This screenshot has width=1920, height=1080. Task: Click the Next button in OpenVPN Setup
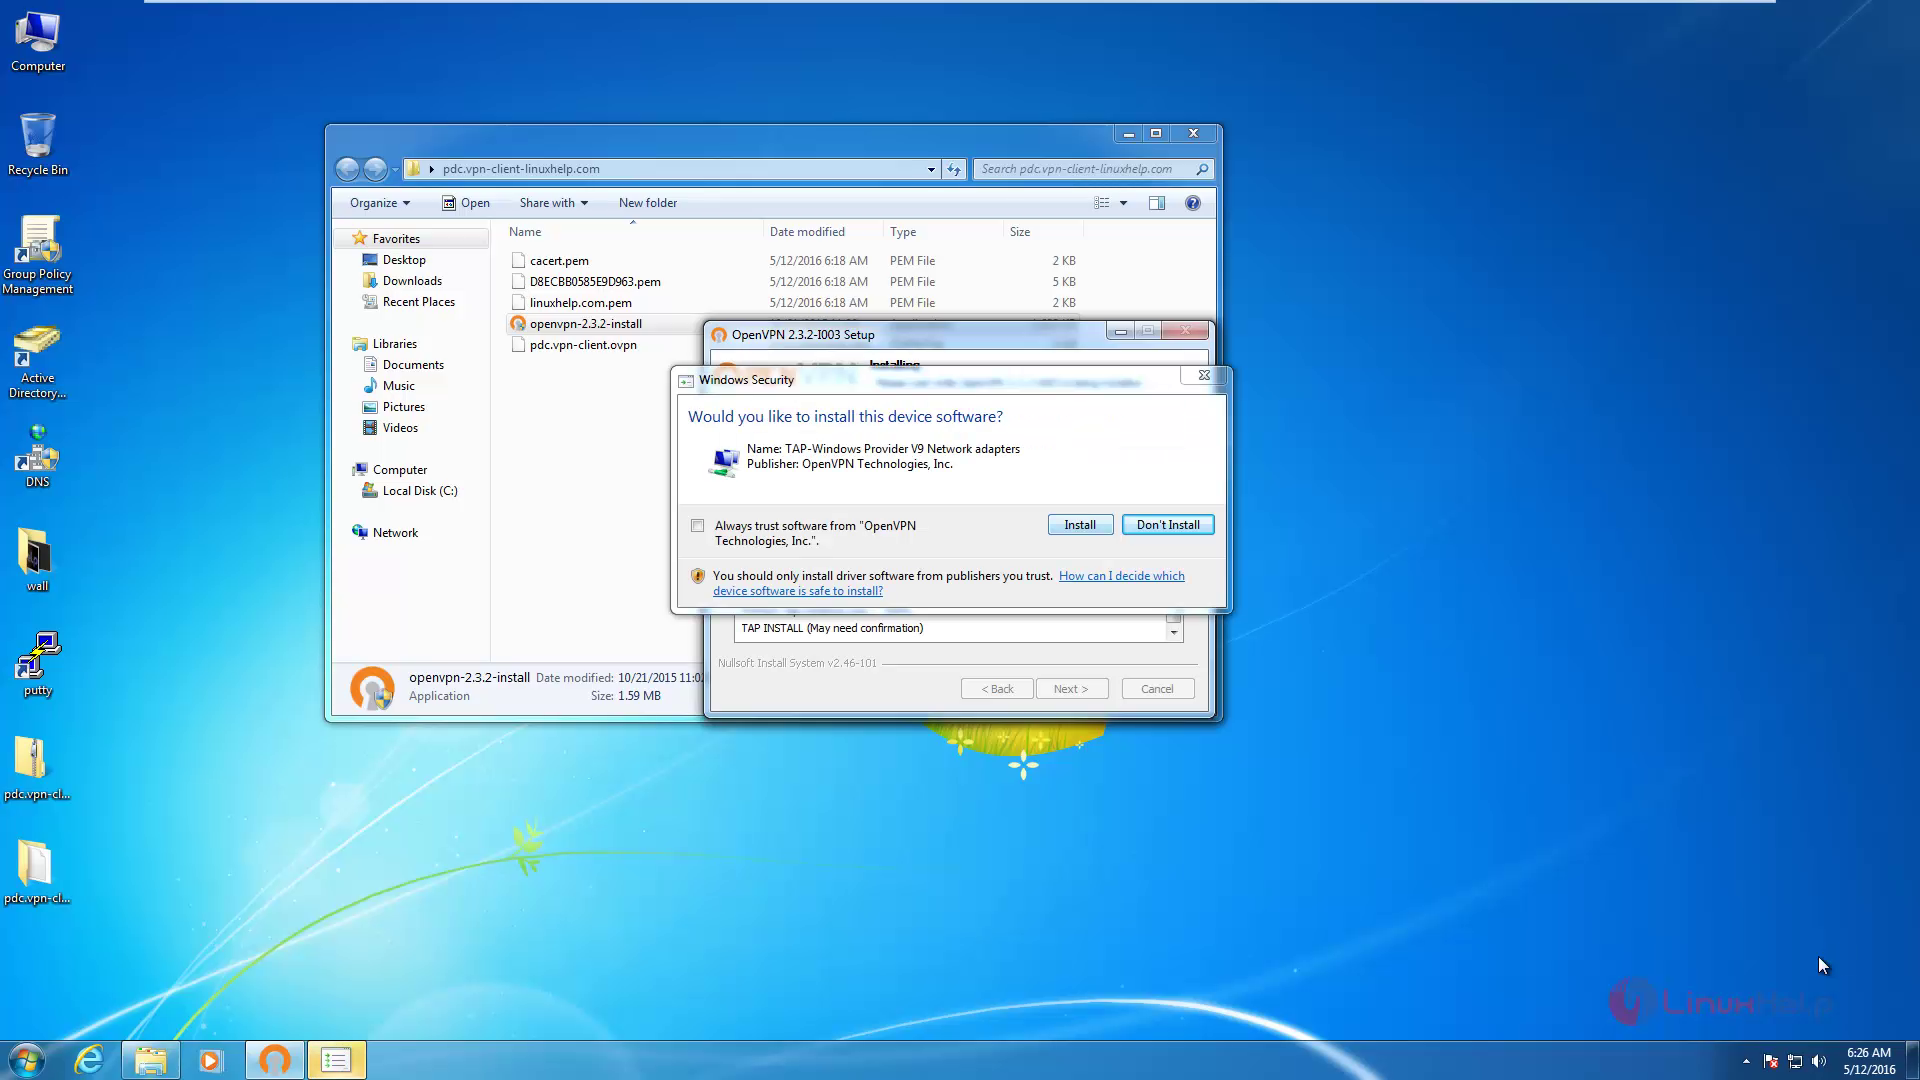(1070, 689)
